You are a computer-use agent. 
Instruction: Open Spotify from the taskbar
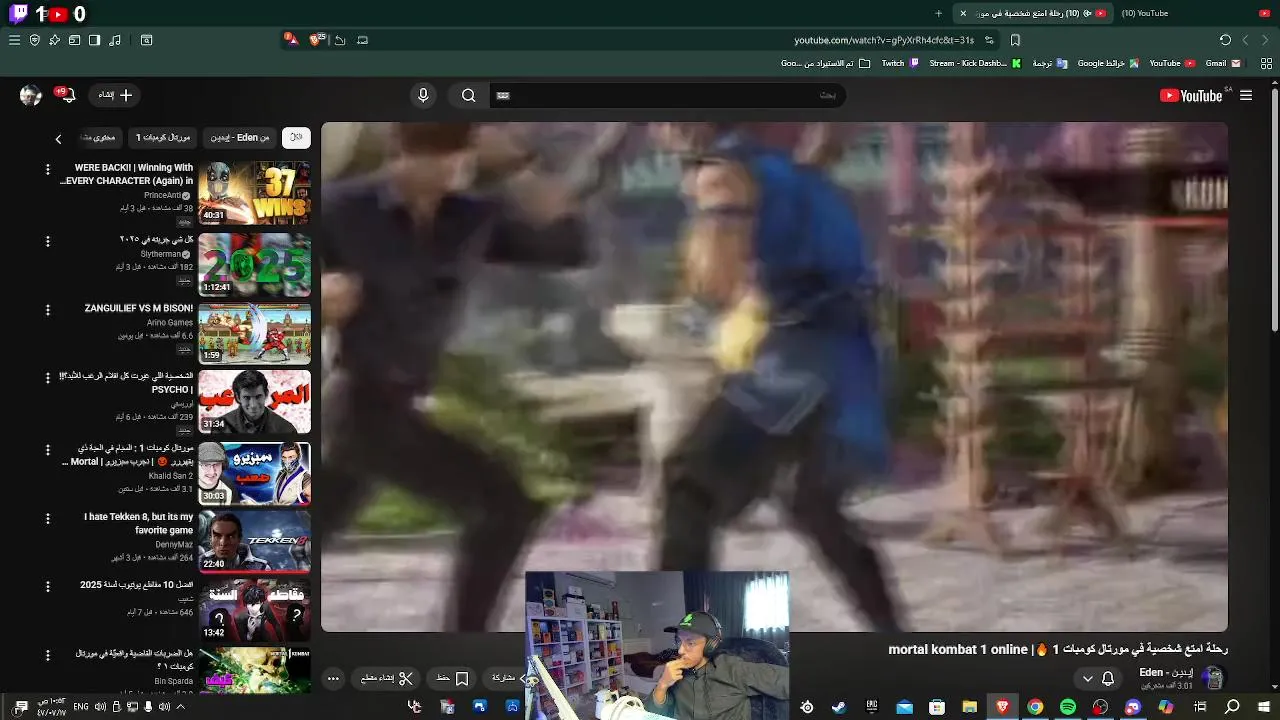(x=1067, y=707)
